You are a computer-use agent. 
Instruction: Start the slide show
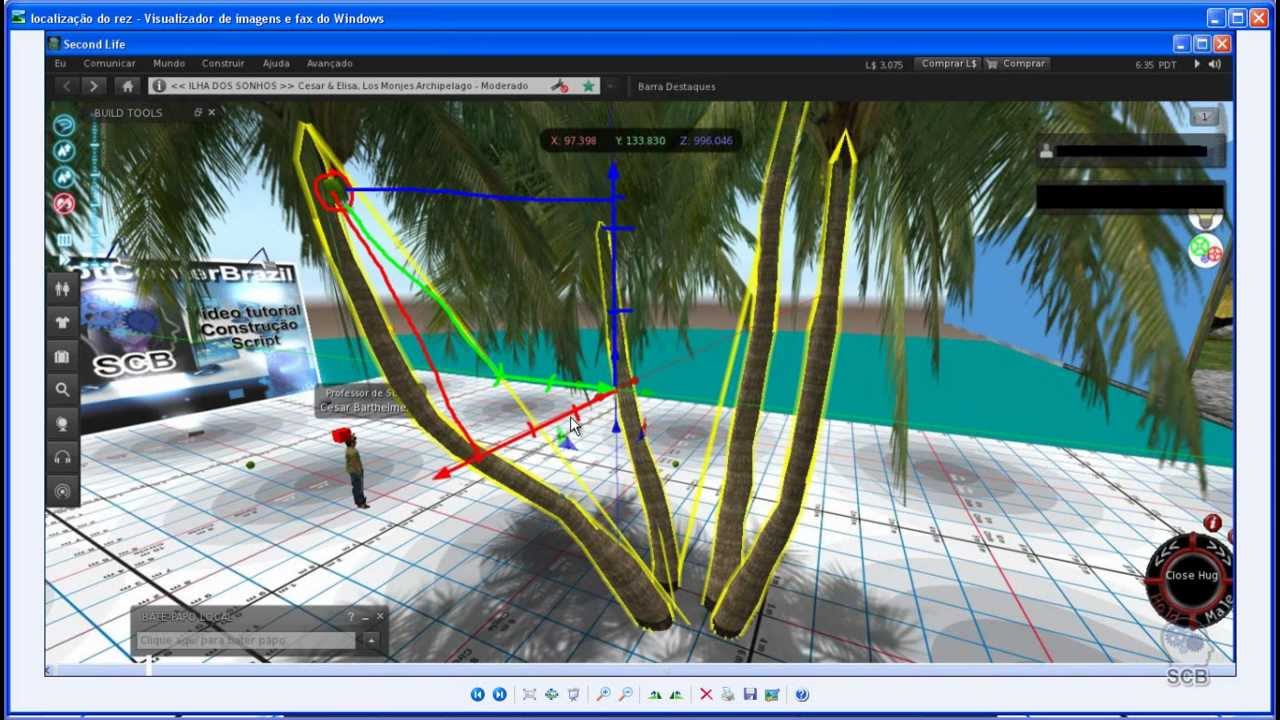point(573,694)
